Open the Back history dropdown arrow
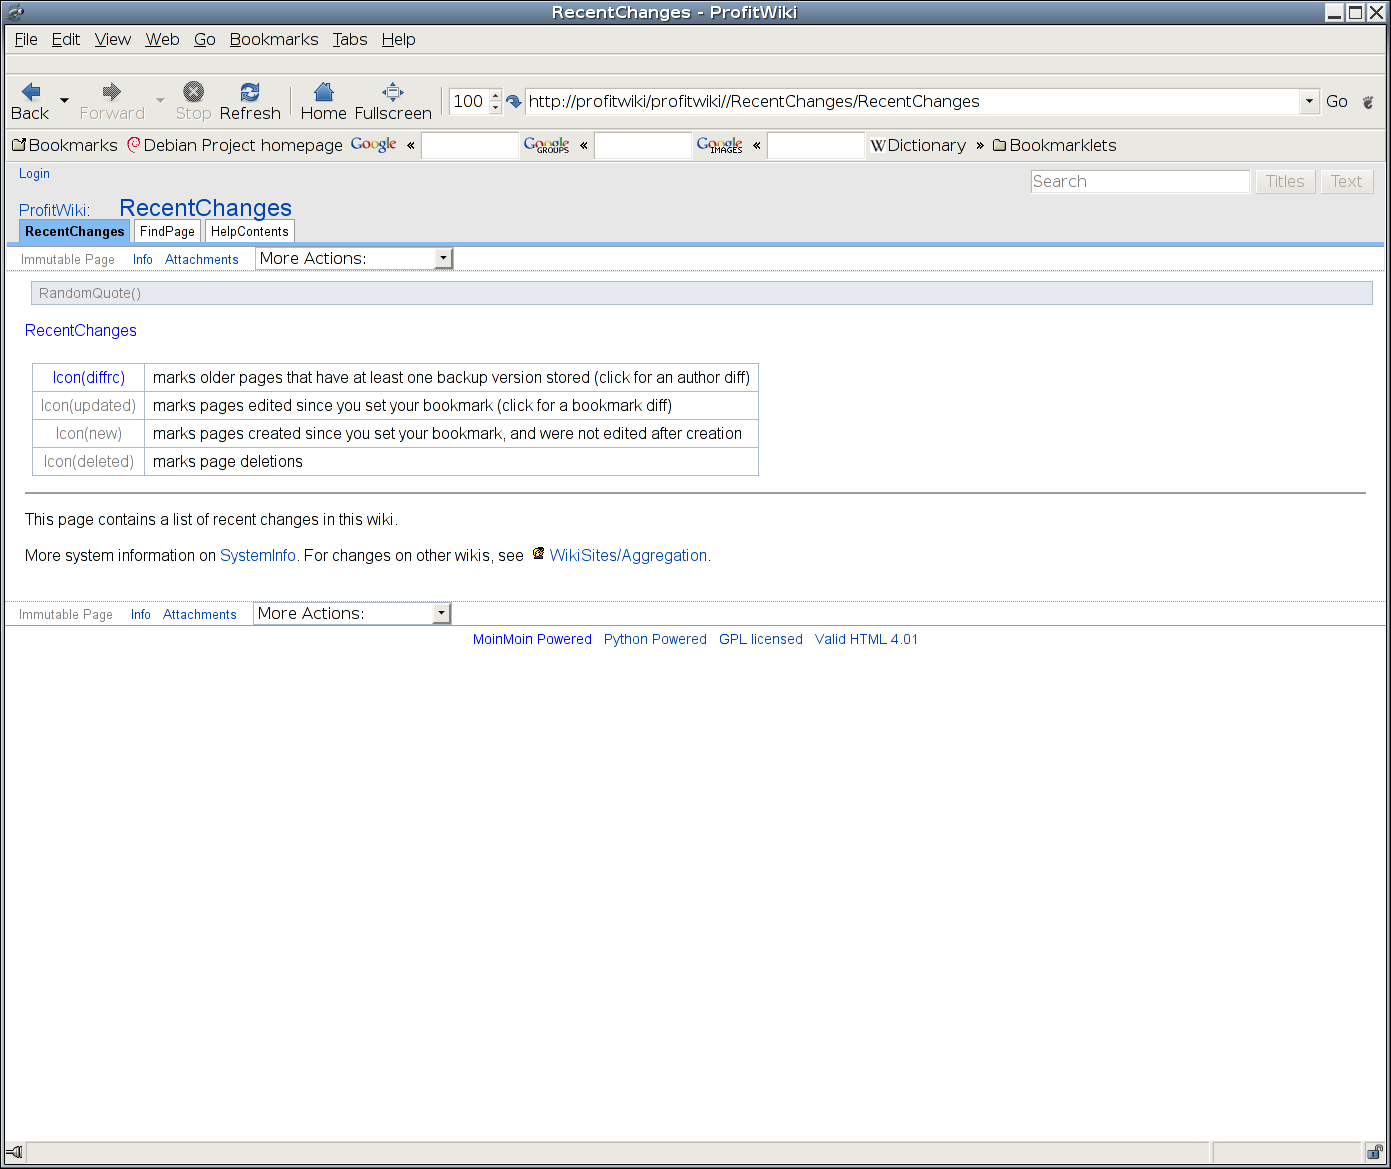This screenshot has width=1391, height=1169. coord(64,101)
